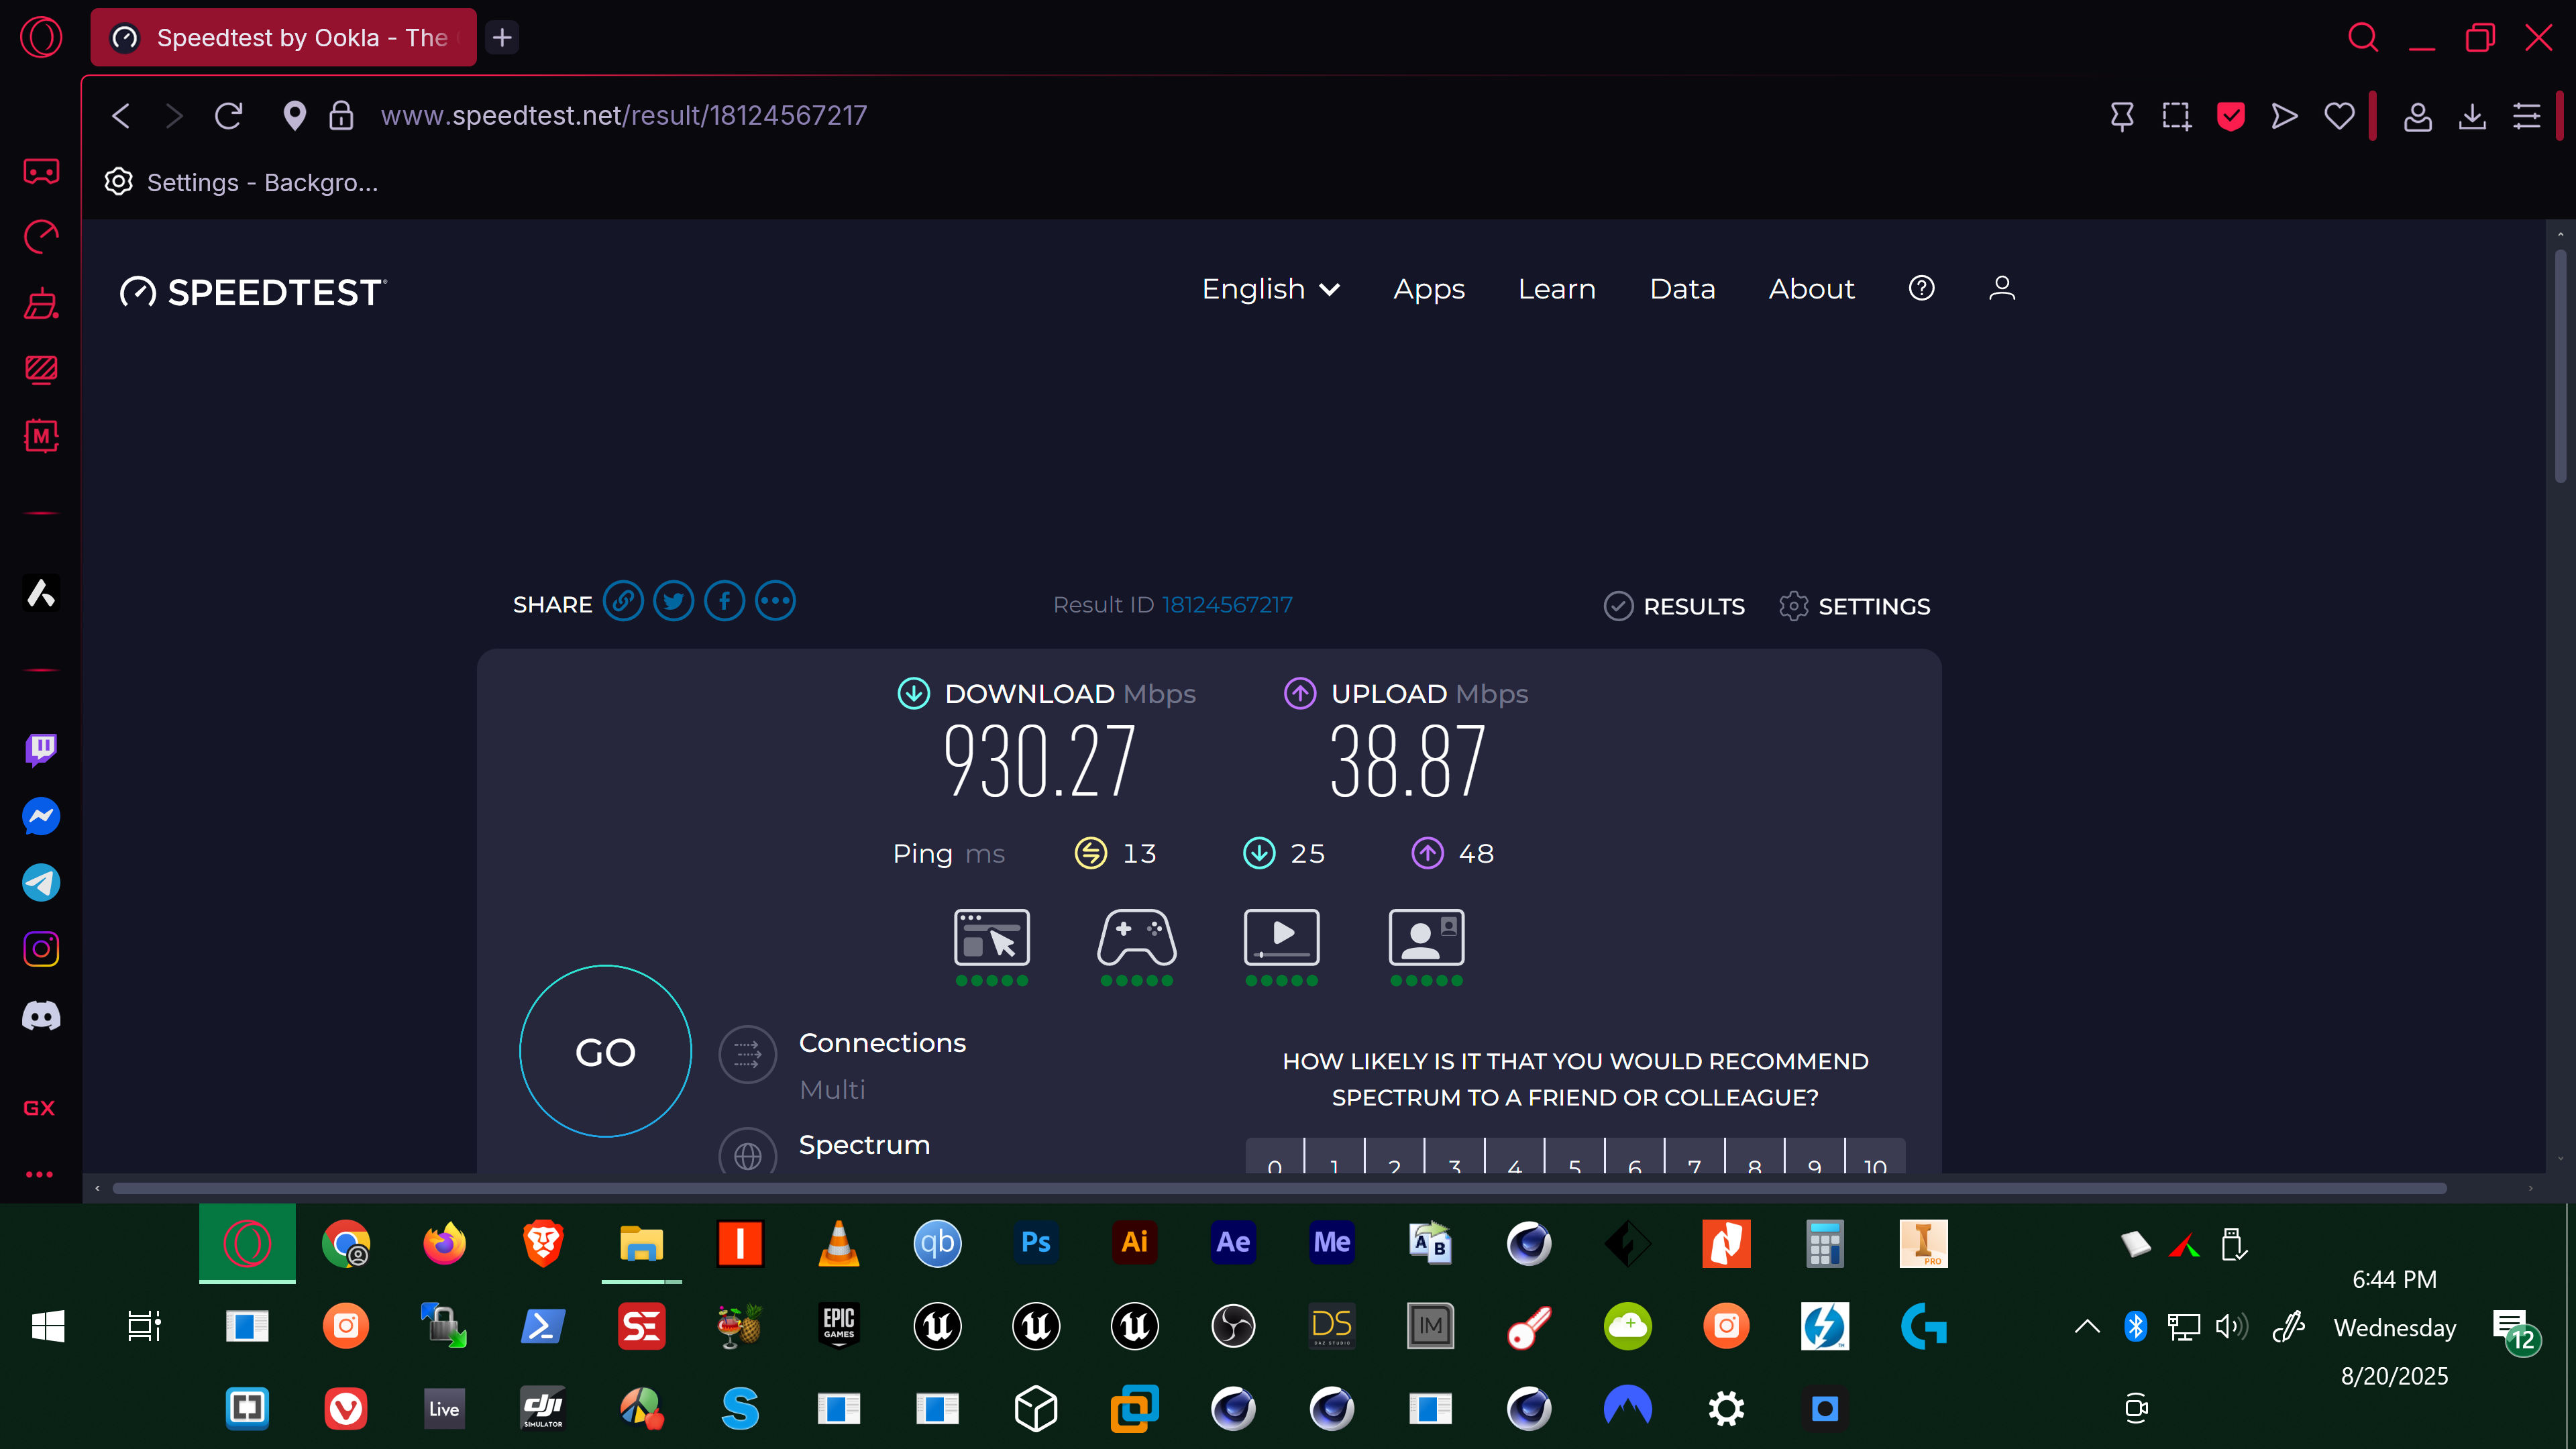2576x1449 pixels.
Task: Click the SPEEDTEST logo
Action: point(253,292)
